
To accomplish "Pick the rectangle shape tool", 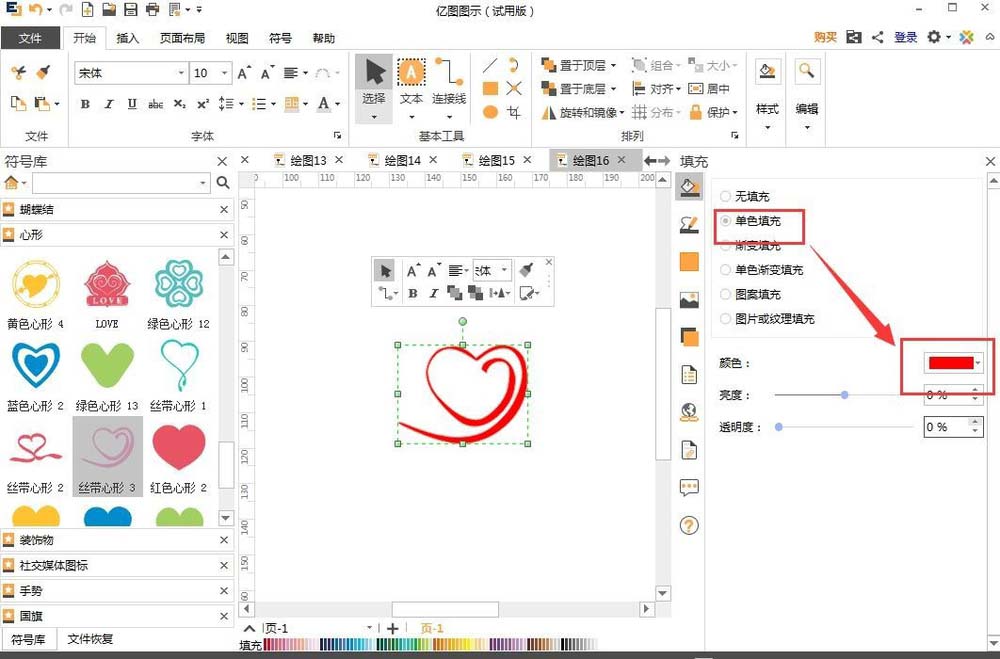I will [x=489, y=89].
